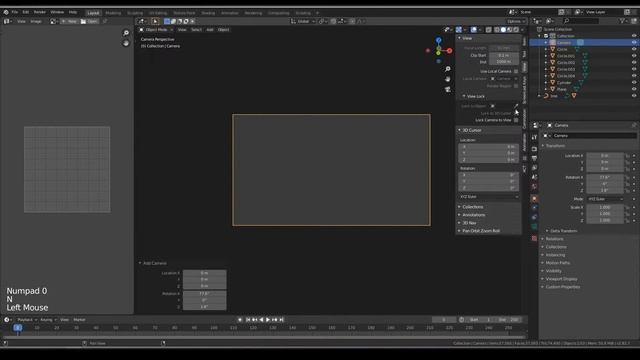This screenshot has width=640, height=360.
Task: Play the animation in reverse
Action: (261, 320)
